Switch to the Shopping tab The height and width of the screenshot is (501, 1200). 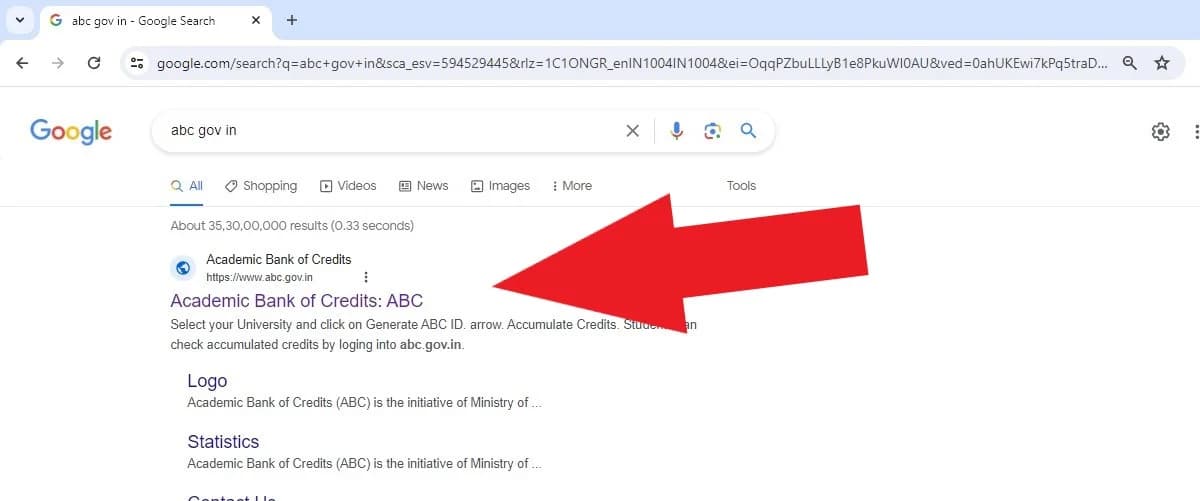pyautogui.click(x=261, y=186)
